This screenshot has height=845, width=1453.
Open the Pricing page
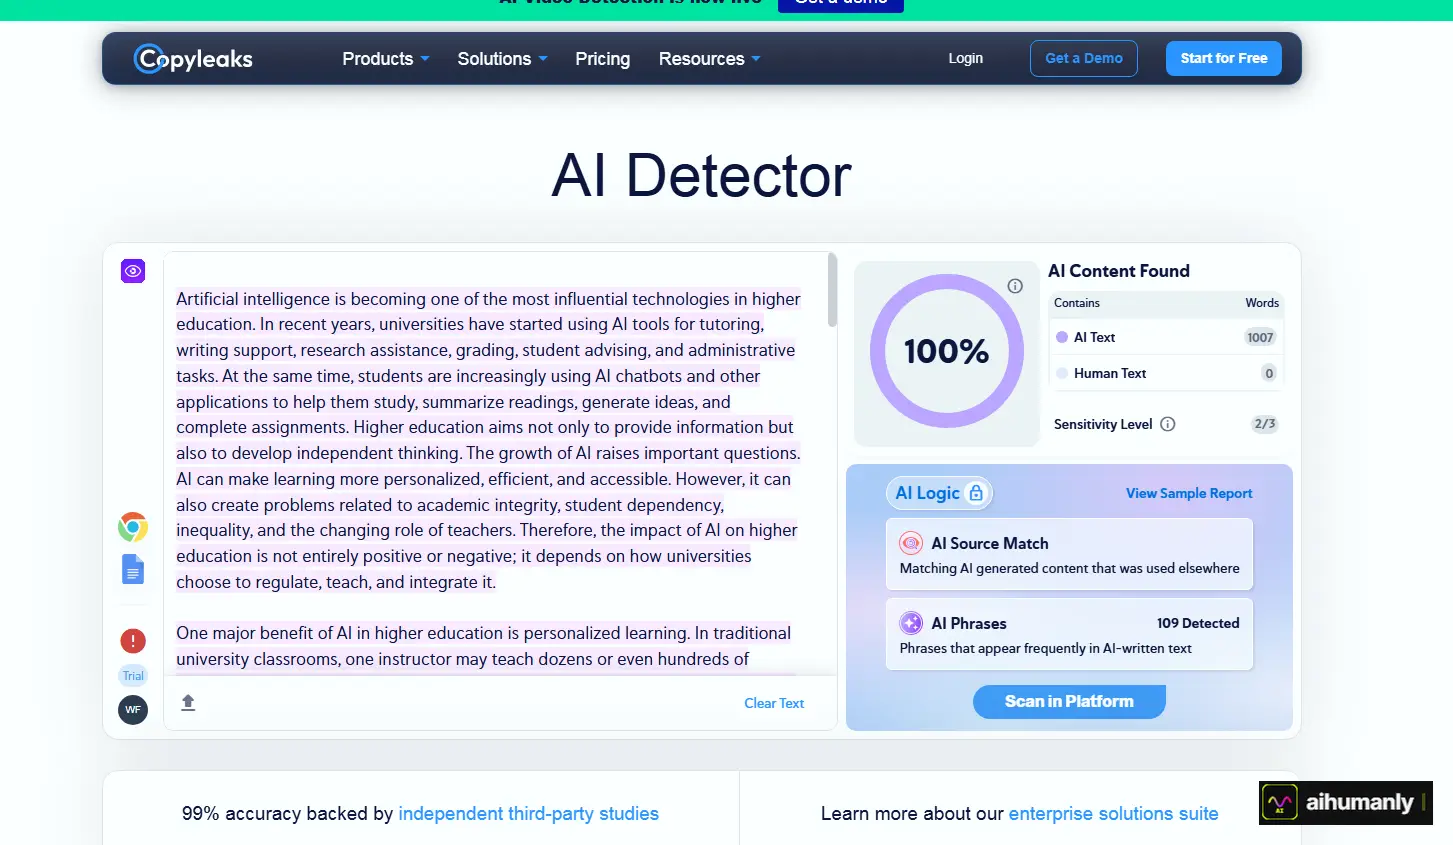tap(603, 59)
